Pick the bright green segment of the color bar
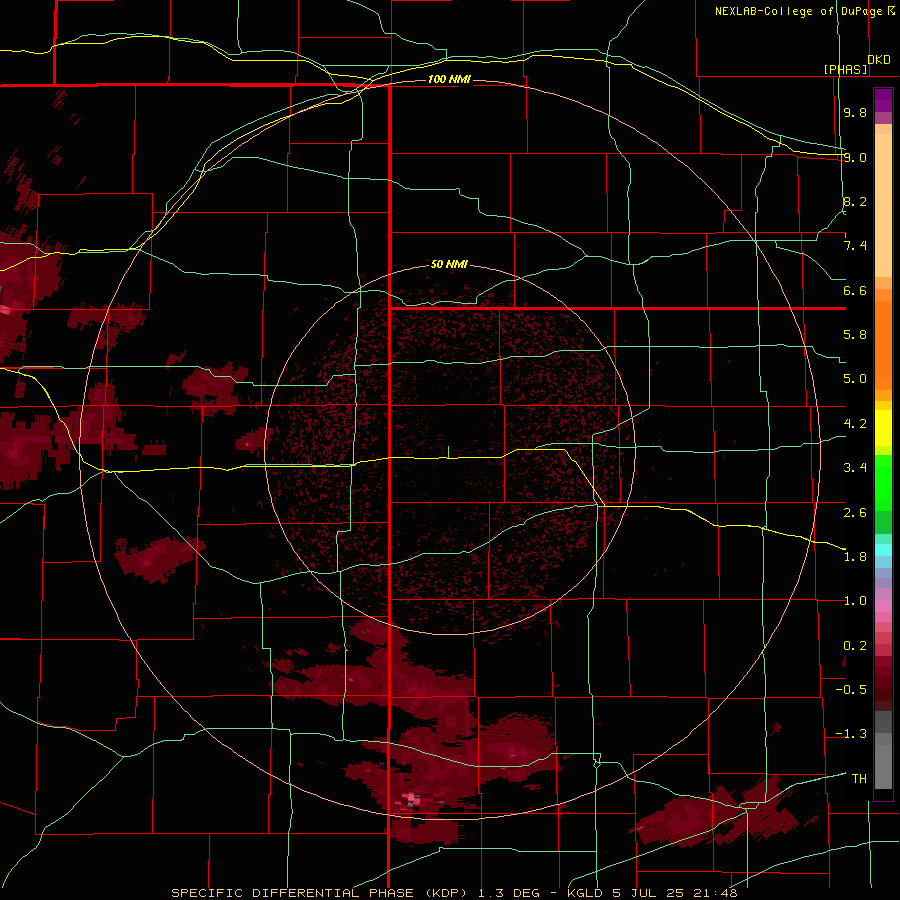 pos(883,482)
